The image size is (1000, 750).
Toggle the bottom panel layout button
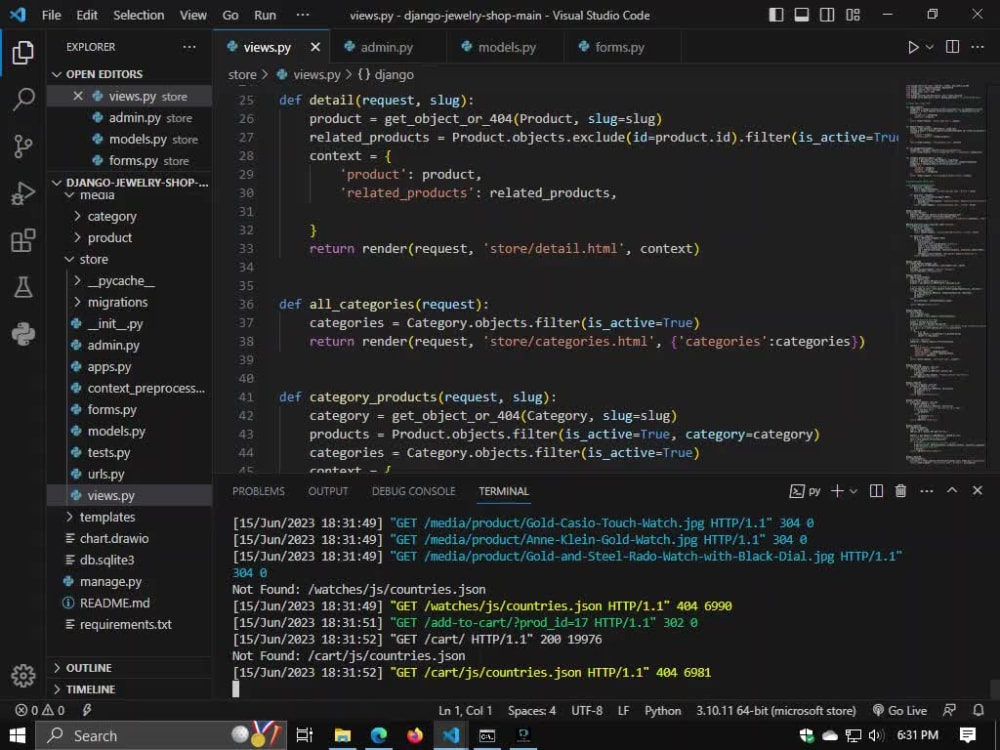[x=802, y=15]
